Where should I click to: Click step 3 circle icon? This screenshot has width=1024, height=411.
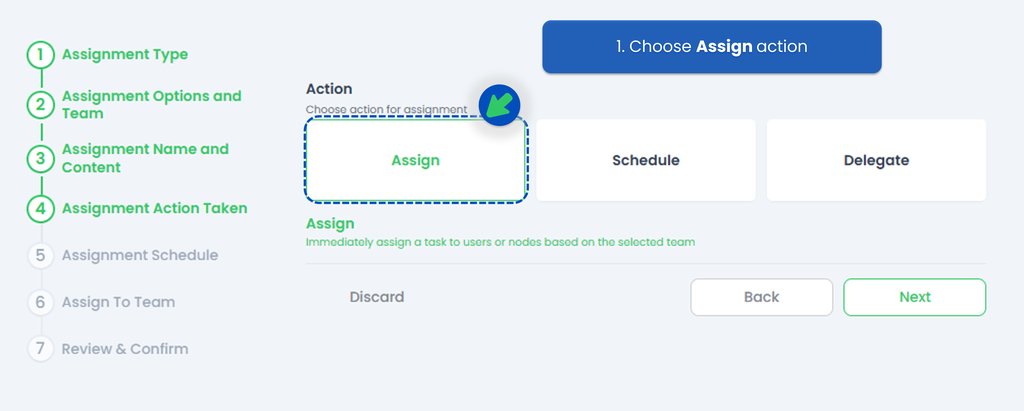[40, 159]
